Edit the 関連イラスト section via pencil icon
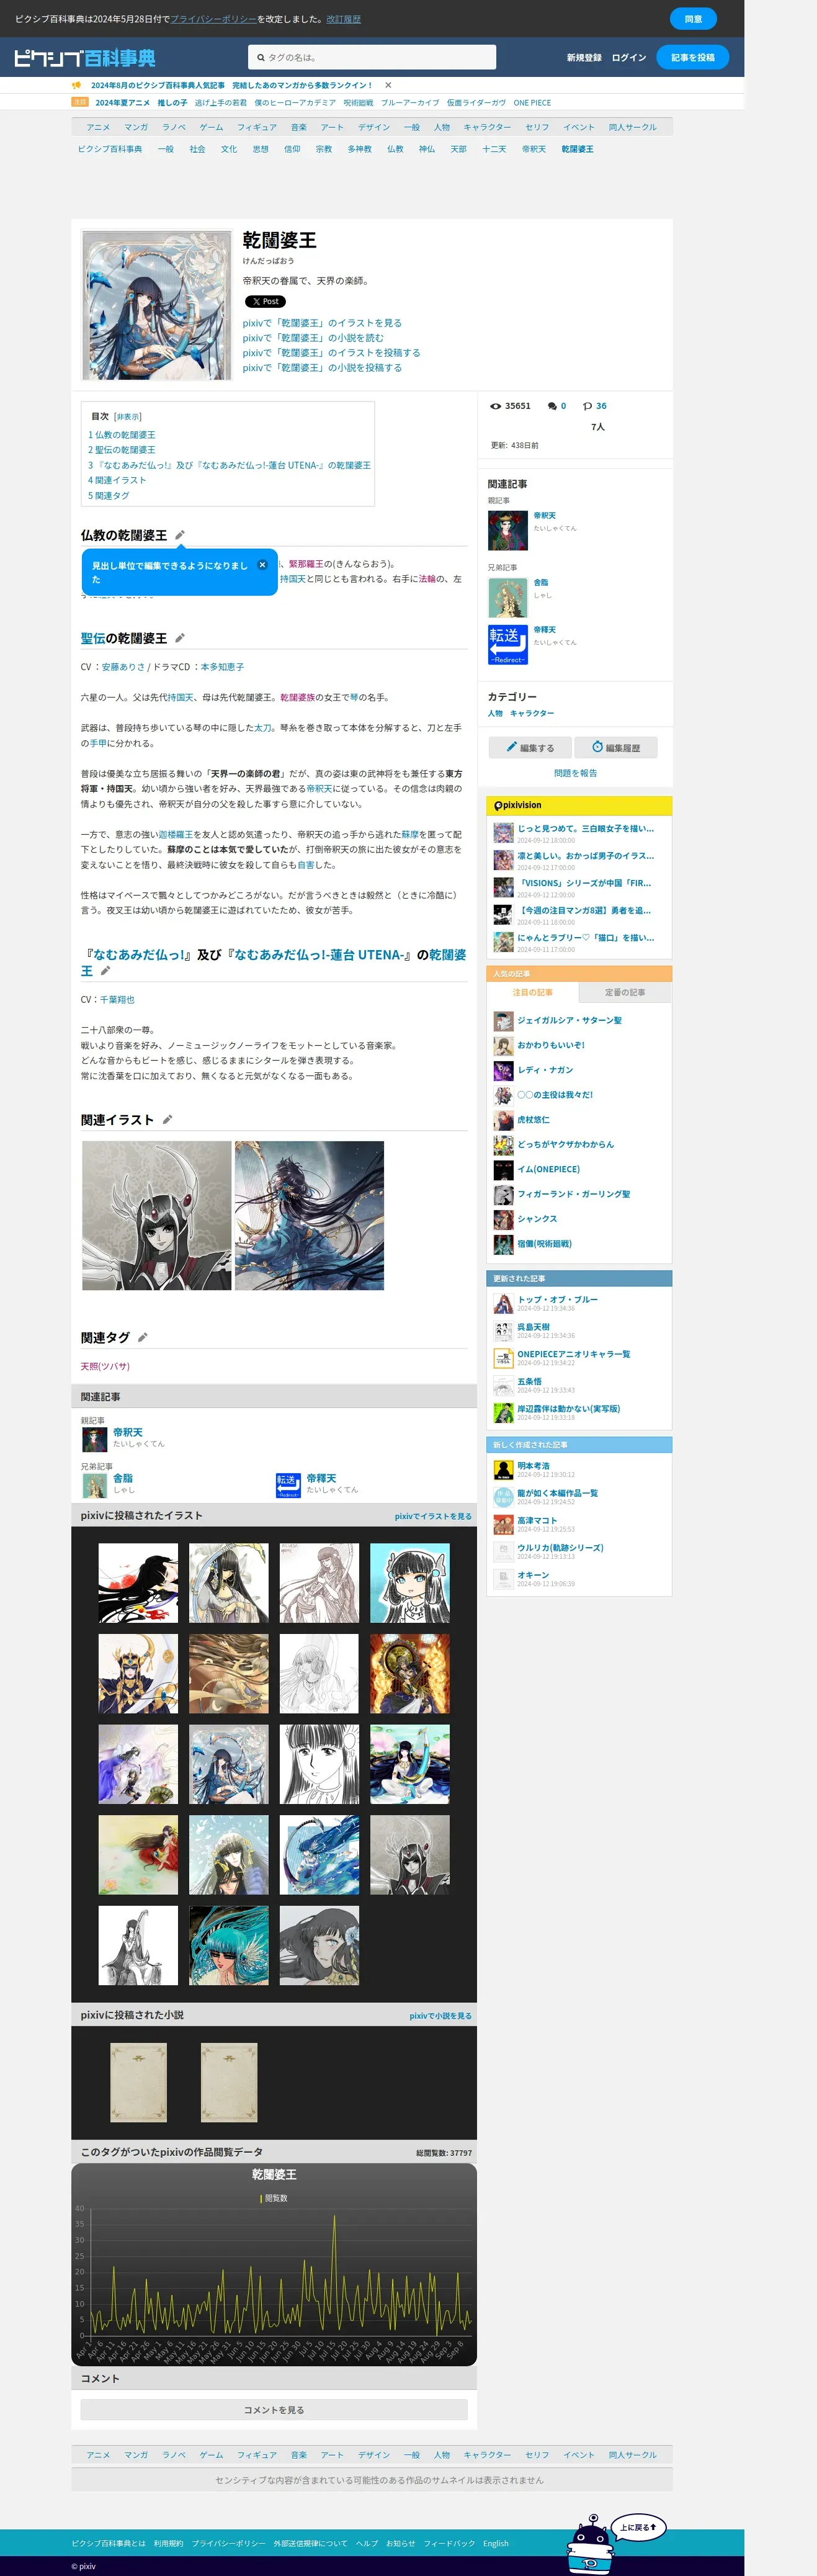This screenshot has height=2576, width=817. click(167, 1120)
